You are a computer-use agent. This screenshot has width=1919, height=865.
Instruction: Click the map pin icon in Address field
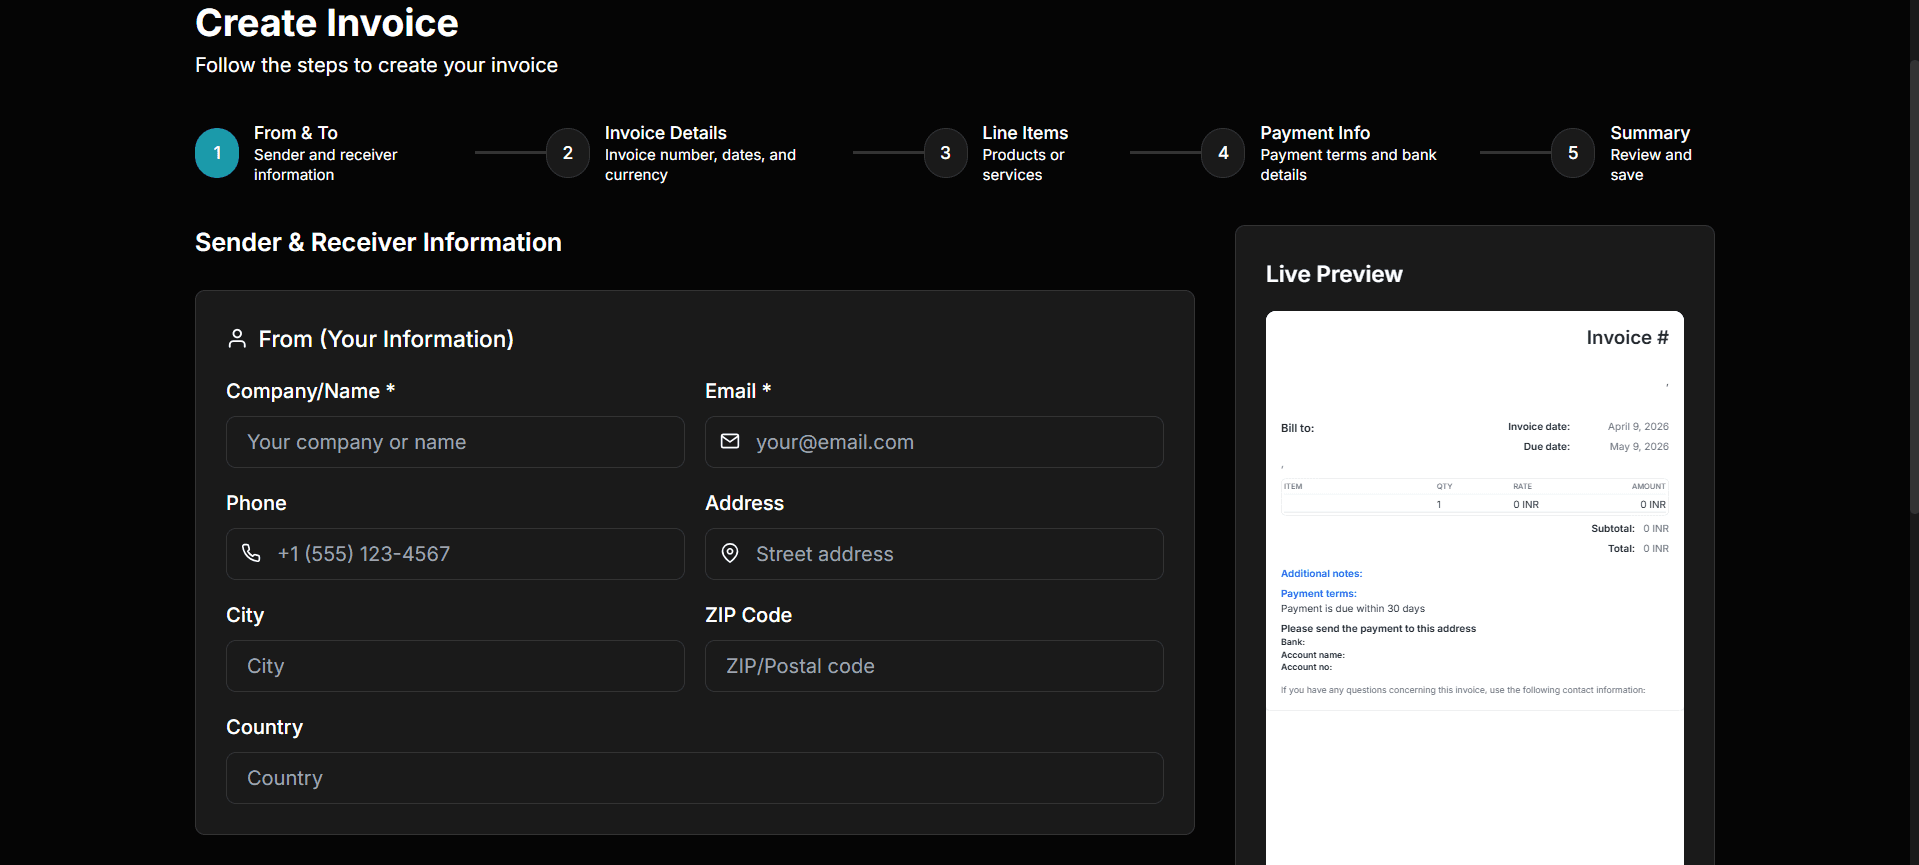(x=730, y=553)
